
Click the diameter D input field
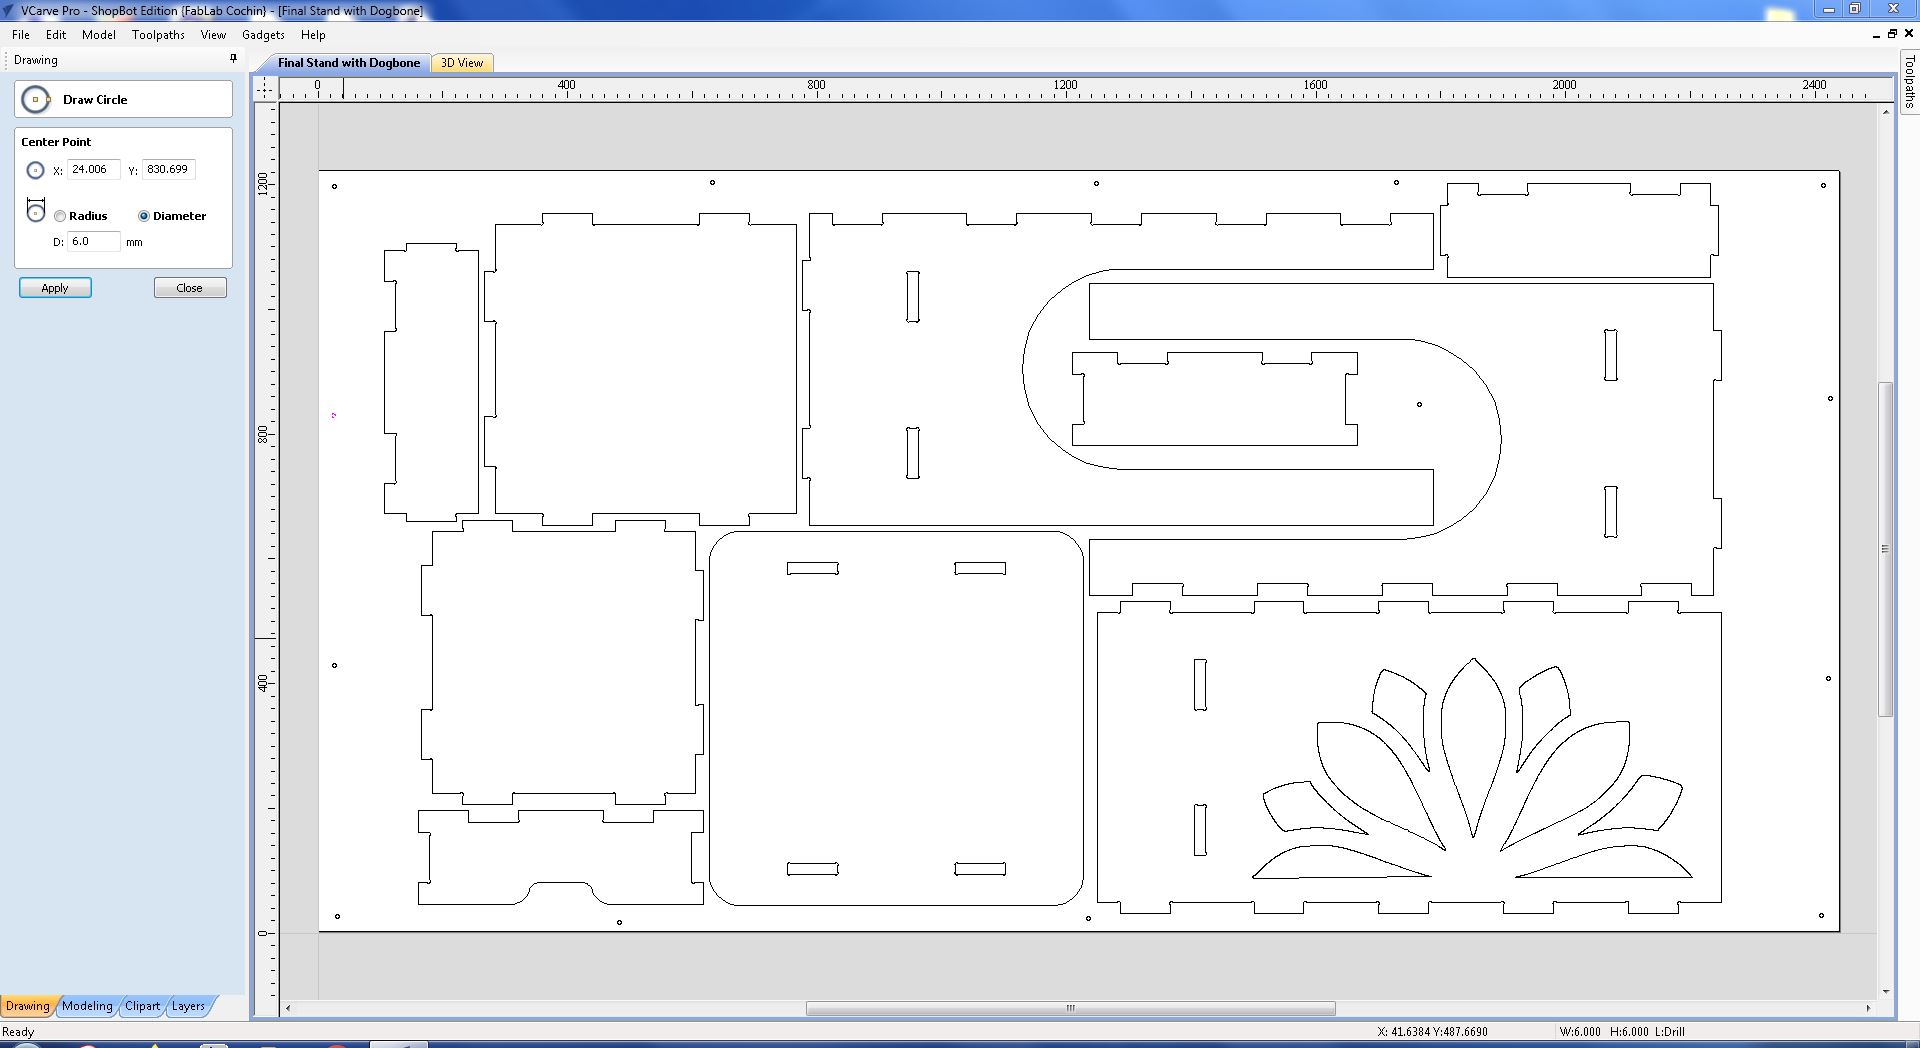coord(94,242)
